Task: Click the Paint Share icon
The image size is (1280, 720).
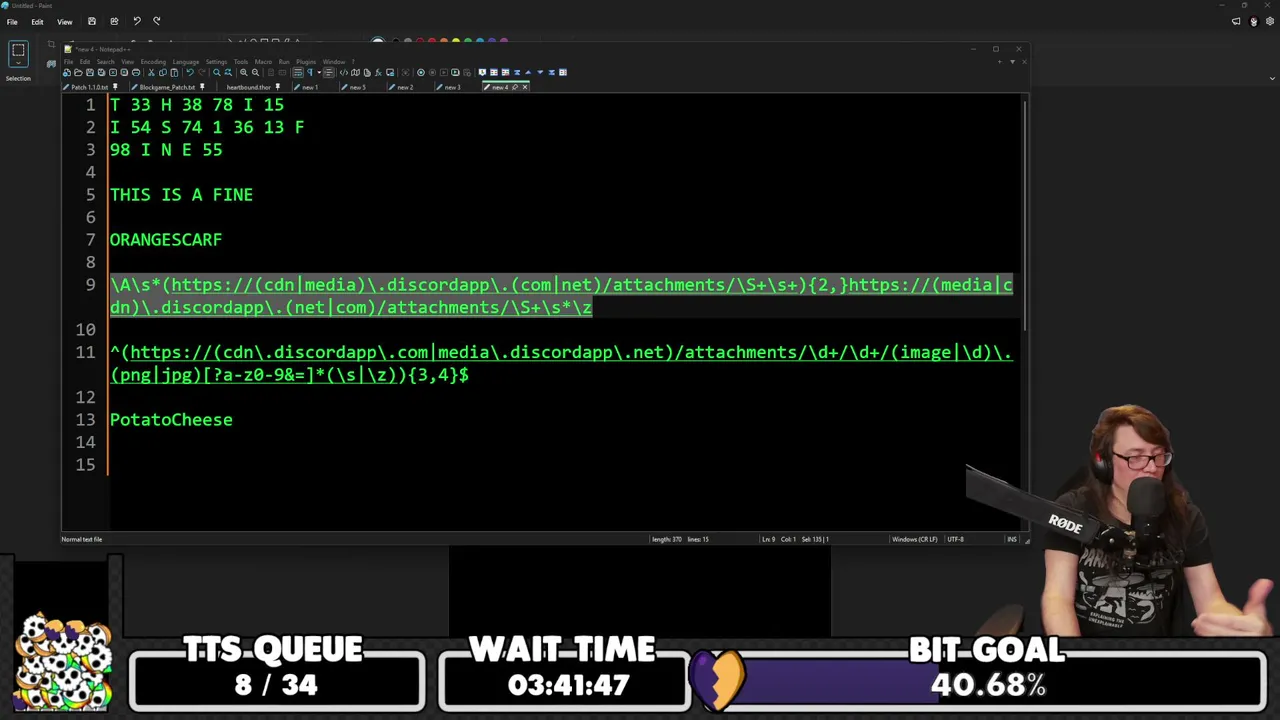Action: (x=114, y=21)
